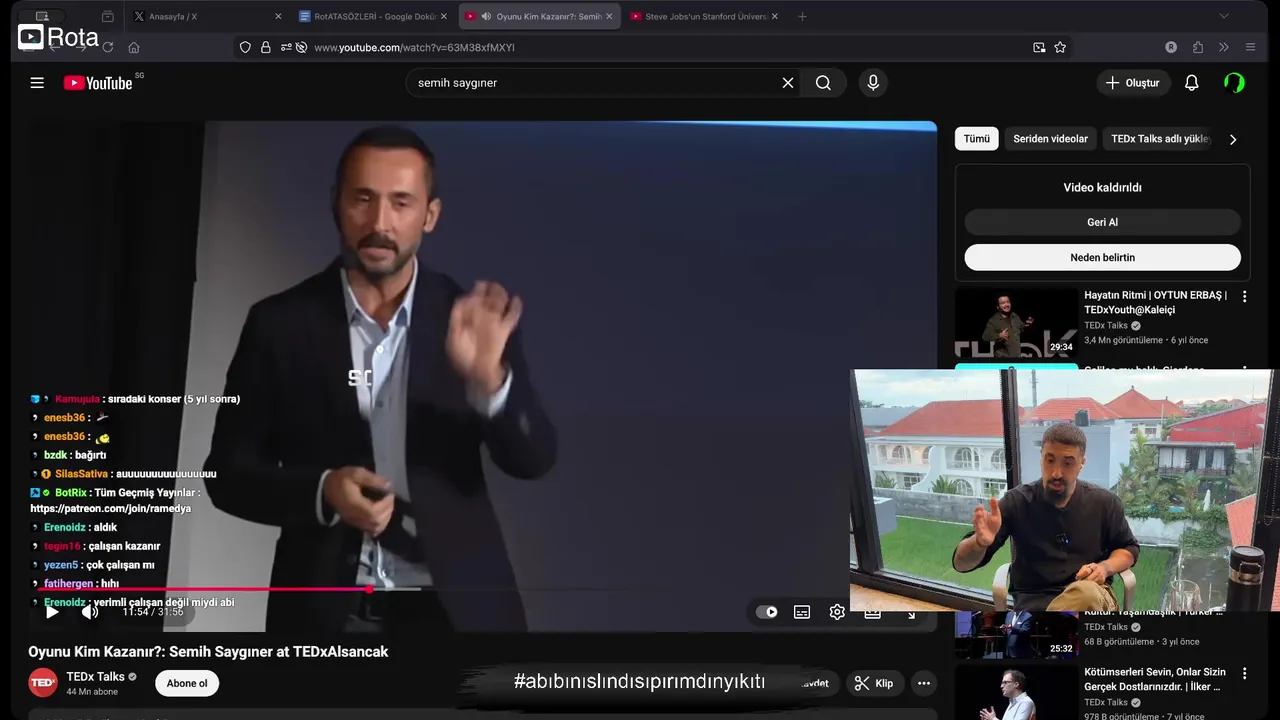Image resolution: width=1280 pixels, height=720 pixels.
Task: Start voice search with microphone icon
Action: coord(873,83)
